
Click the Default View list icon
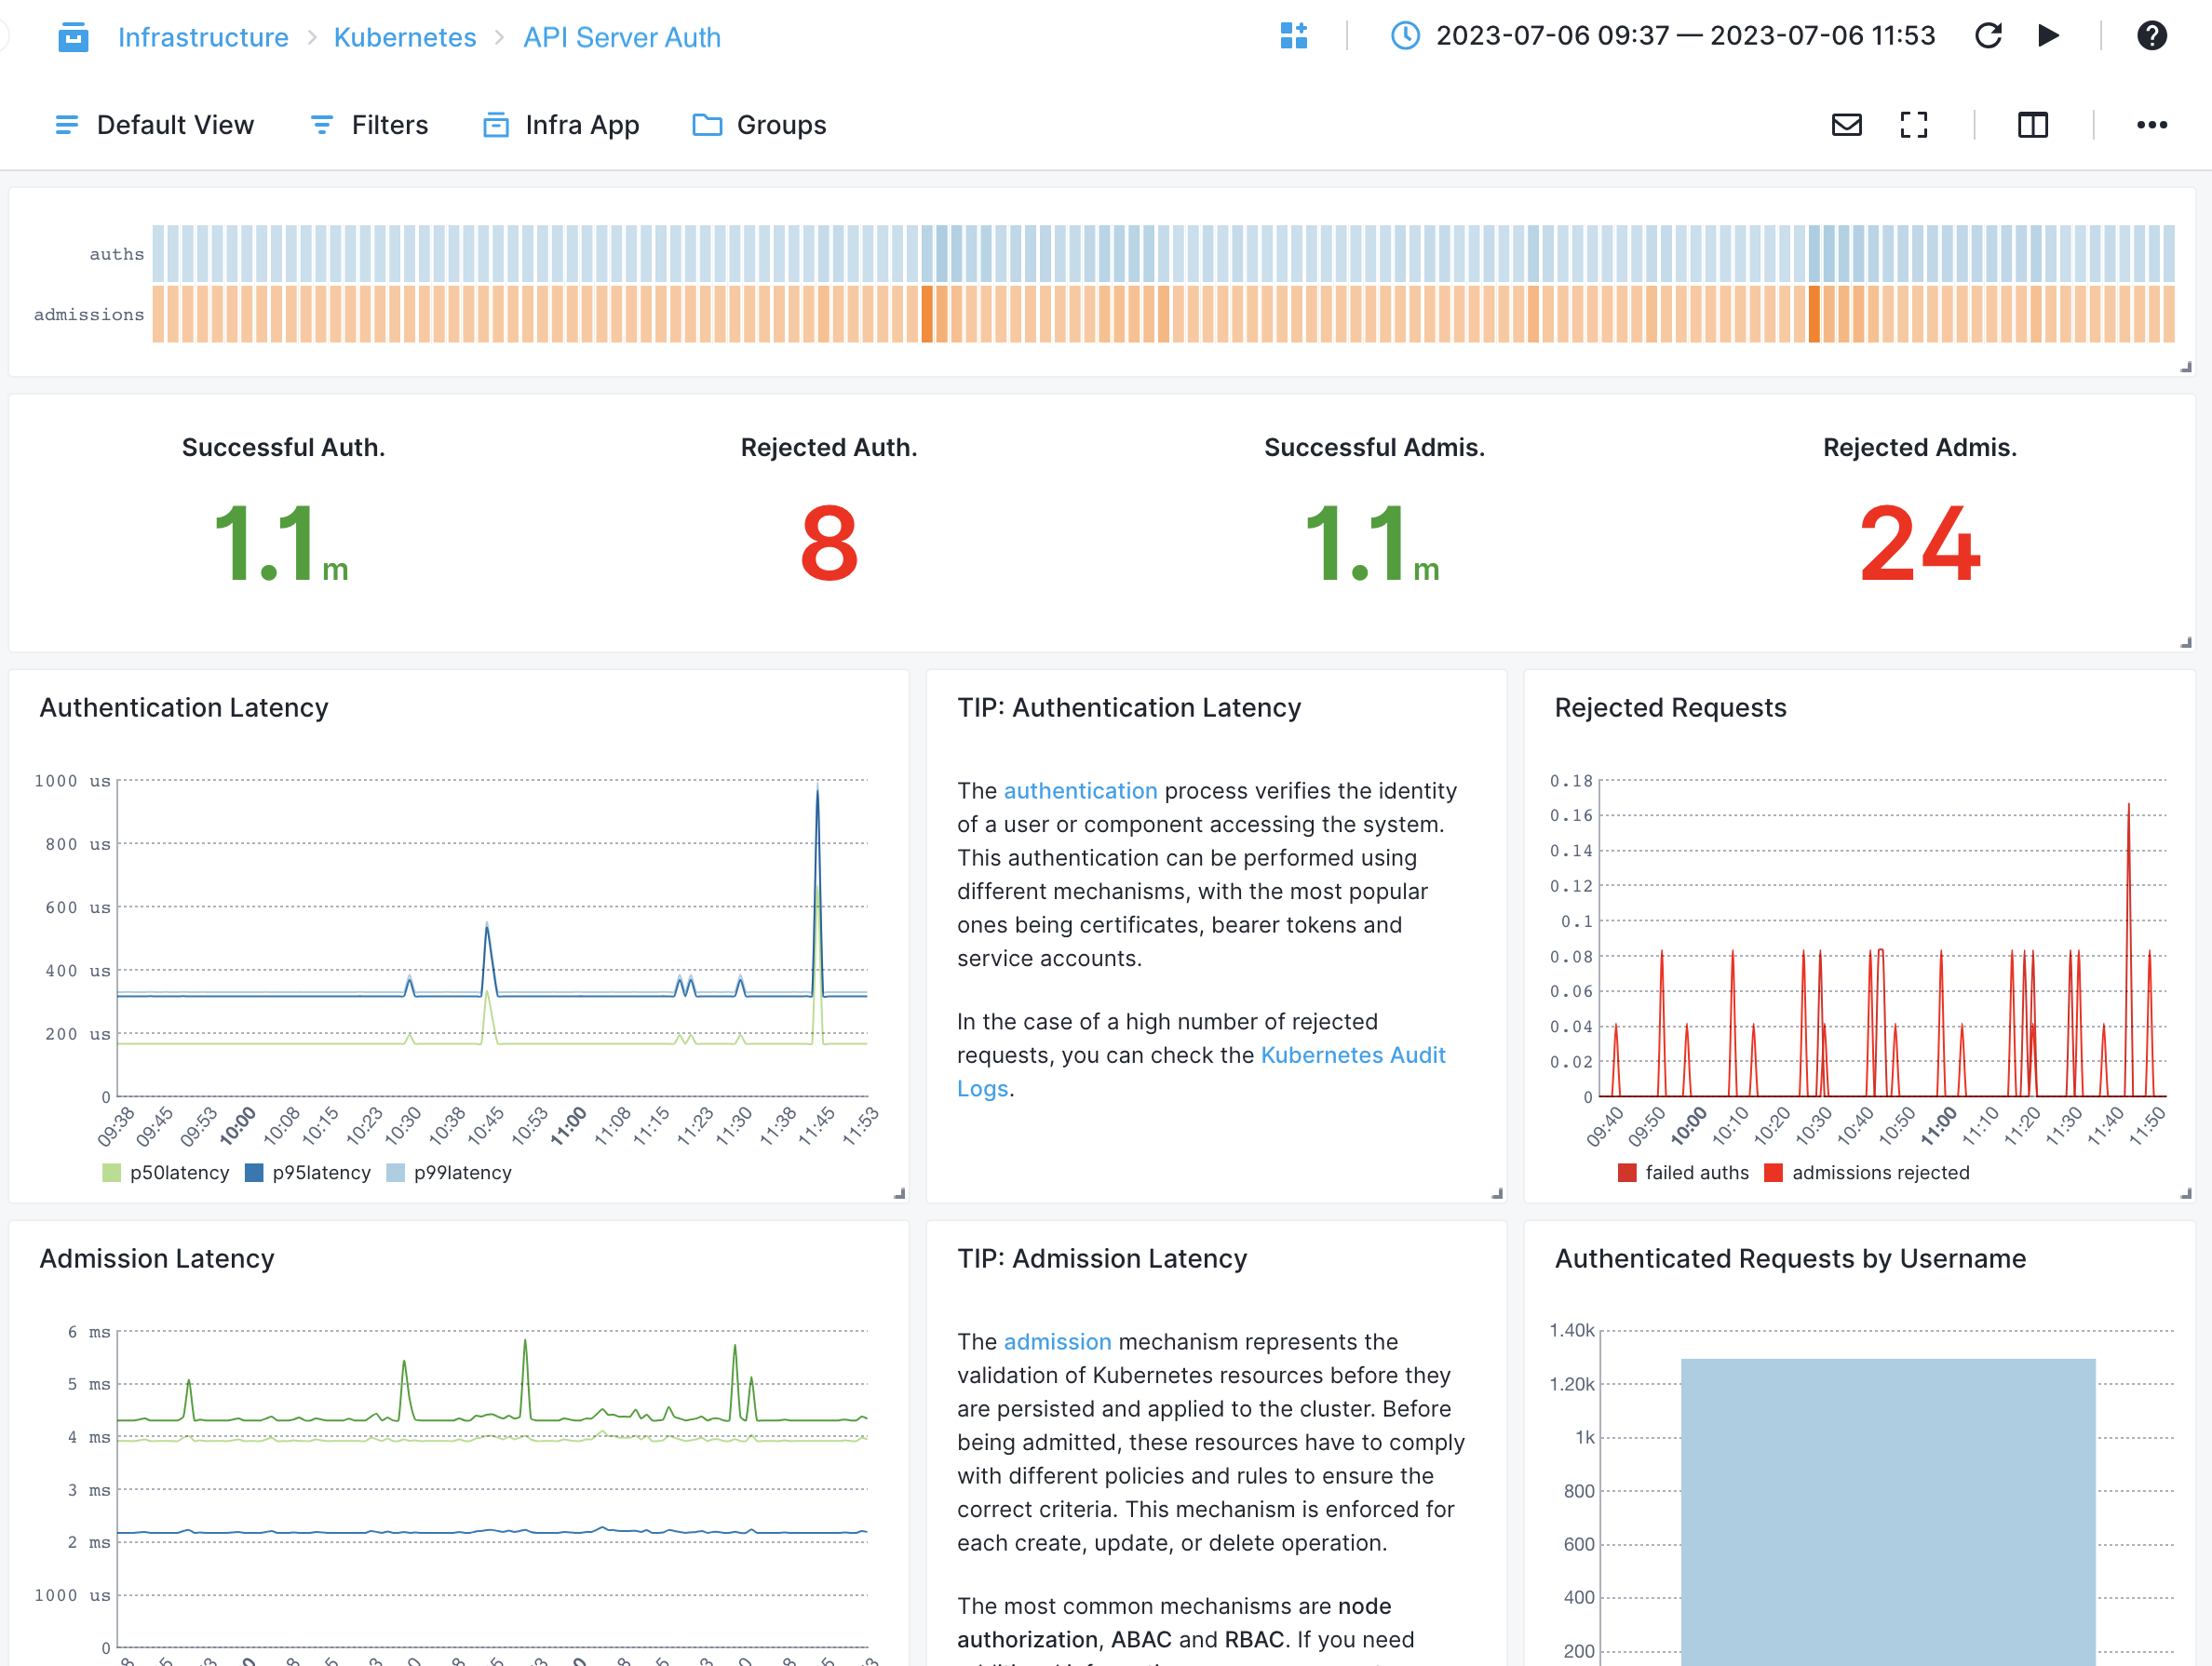(66, 125)
